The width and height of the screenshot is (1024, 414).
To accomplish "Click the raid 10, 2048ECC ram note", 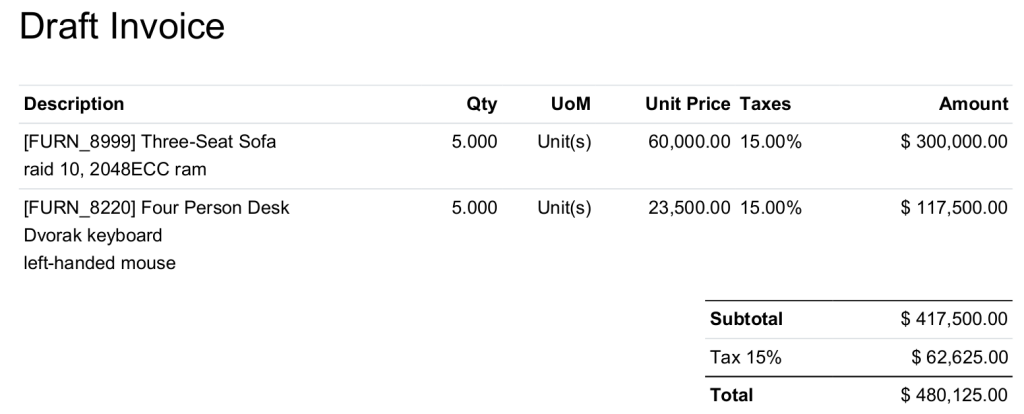I will click(x=115, y=169).
